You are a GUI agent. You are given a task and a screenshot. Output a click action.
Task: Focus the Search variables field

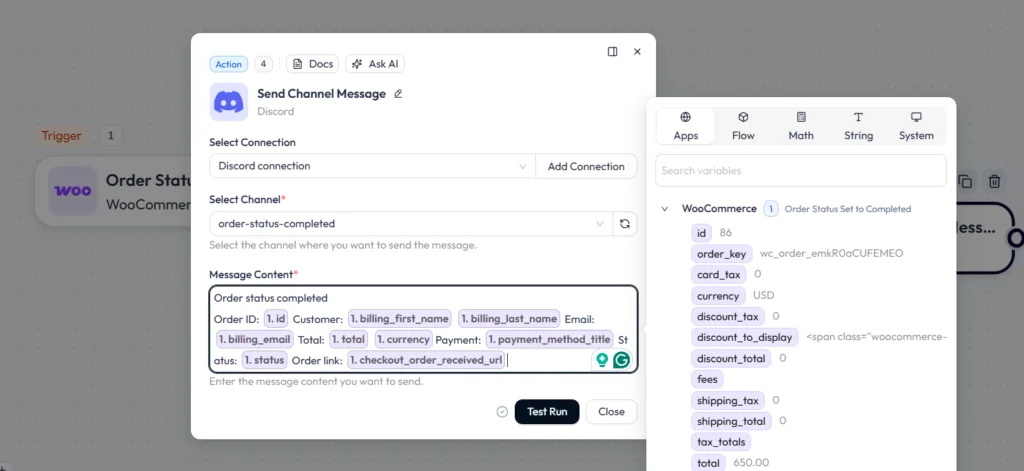pyautogui.click(x=801, y=171)
